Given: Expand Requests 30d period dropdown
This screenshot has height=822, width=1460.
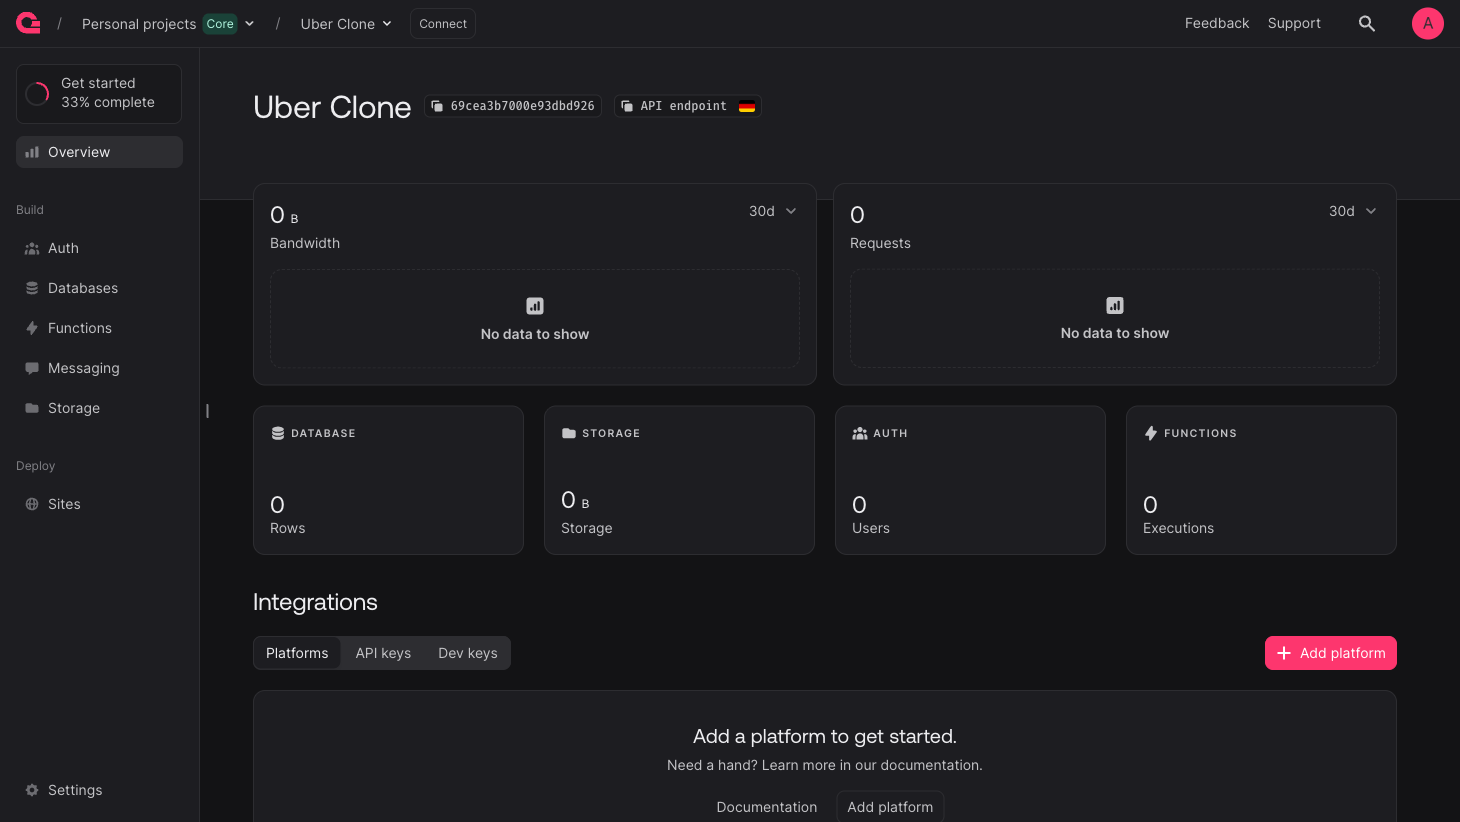Looking at the screenshot, I should (1352, 211).
